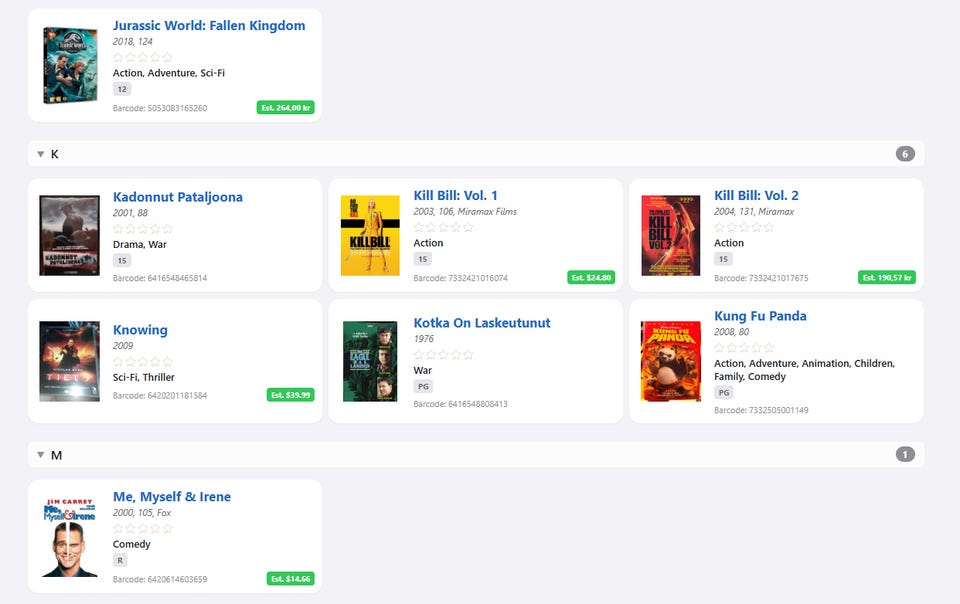Click Kadonnut Pataljoona cover thumbnail
The image size is (960, 604).
pos(69,236)
